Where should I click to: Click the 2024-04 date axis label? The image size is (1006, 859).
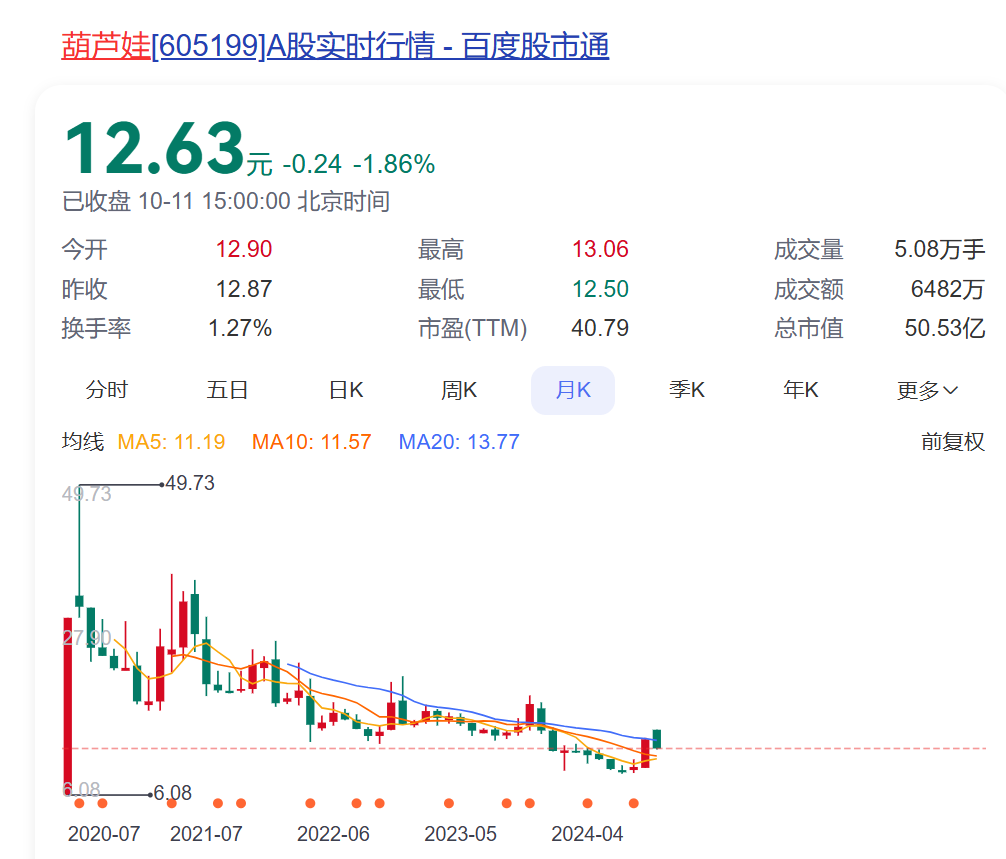tap(587, 833)
